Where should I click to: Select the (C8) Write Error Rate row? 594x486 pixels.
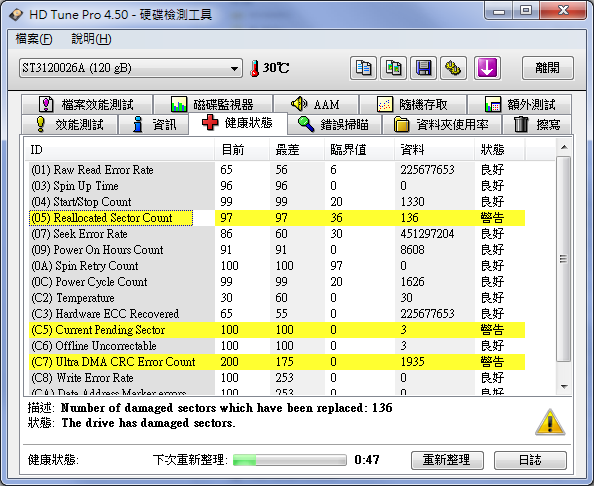277,378
